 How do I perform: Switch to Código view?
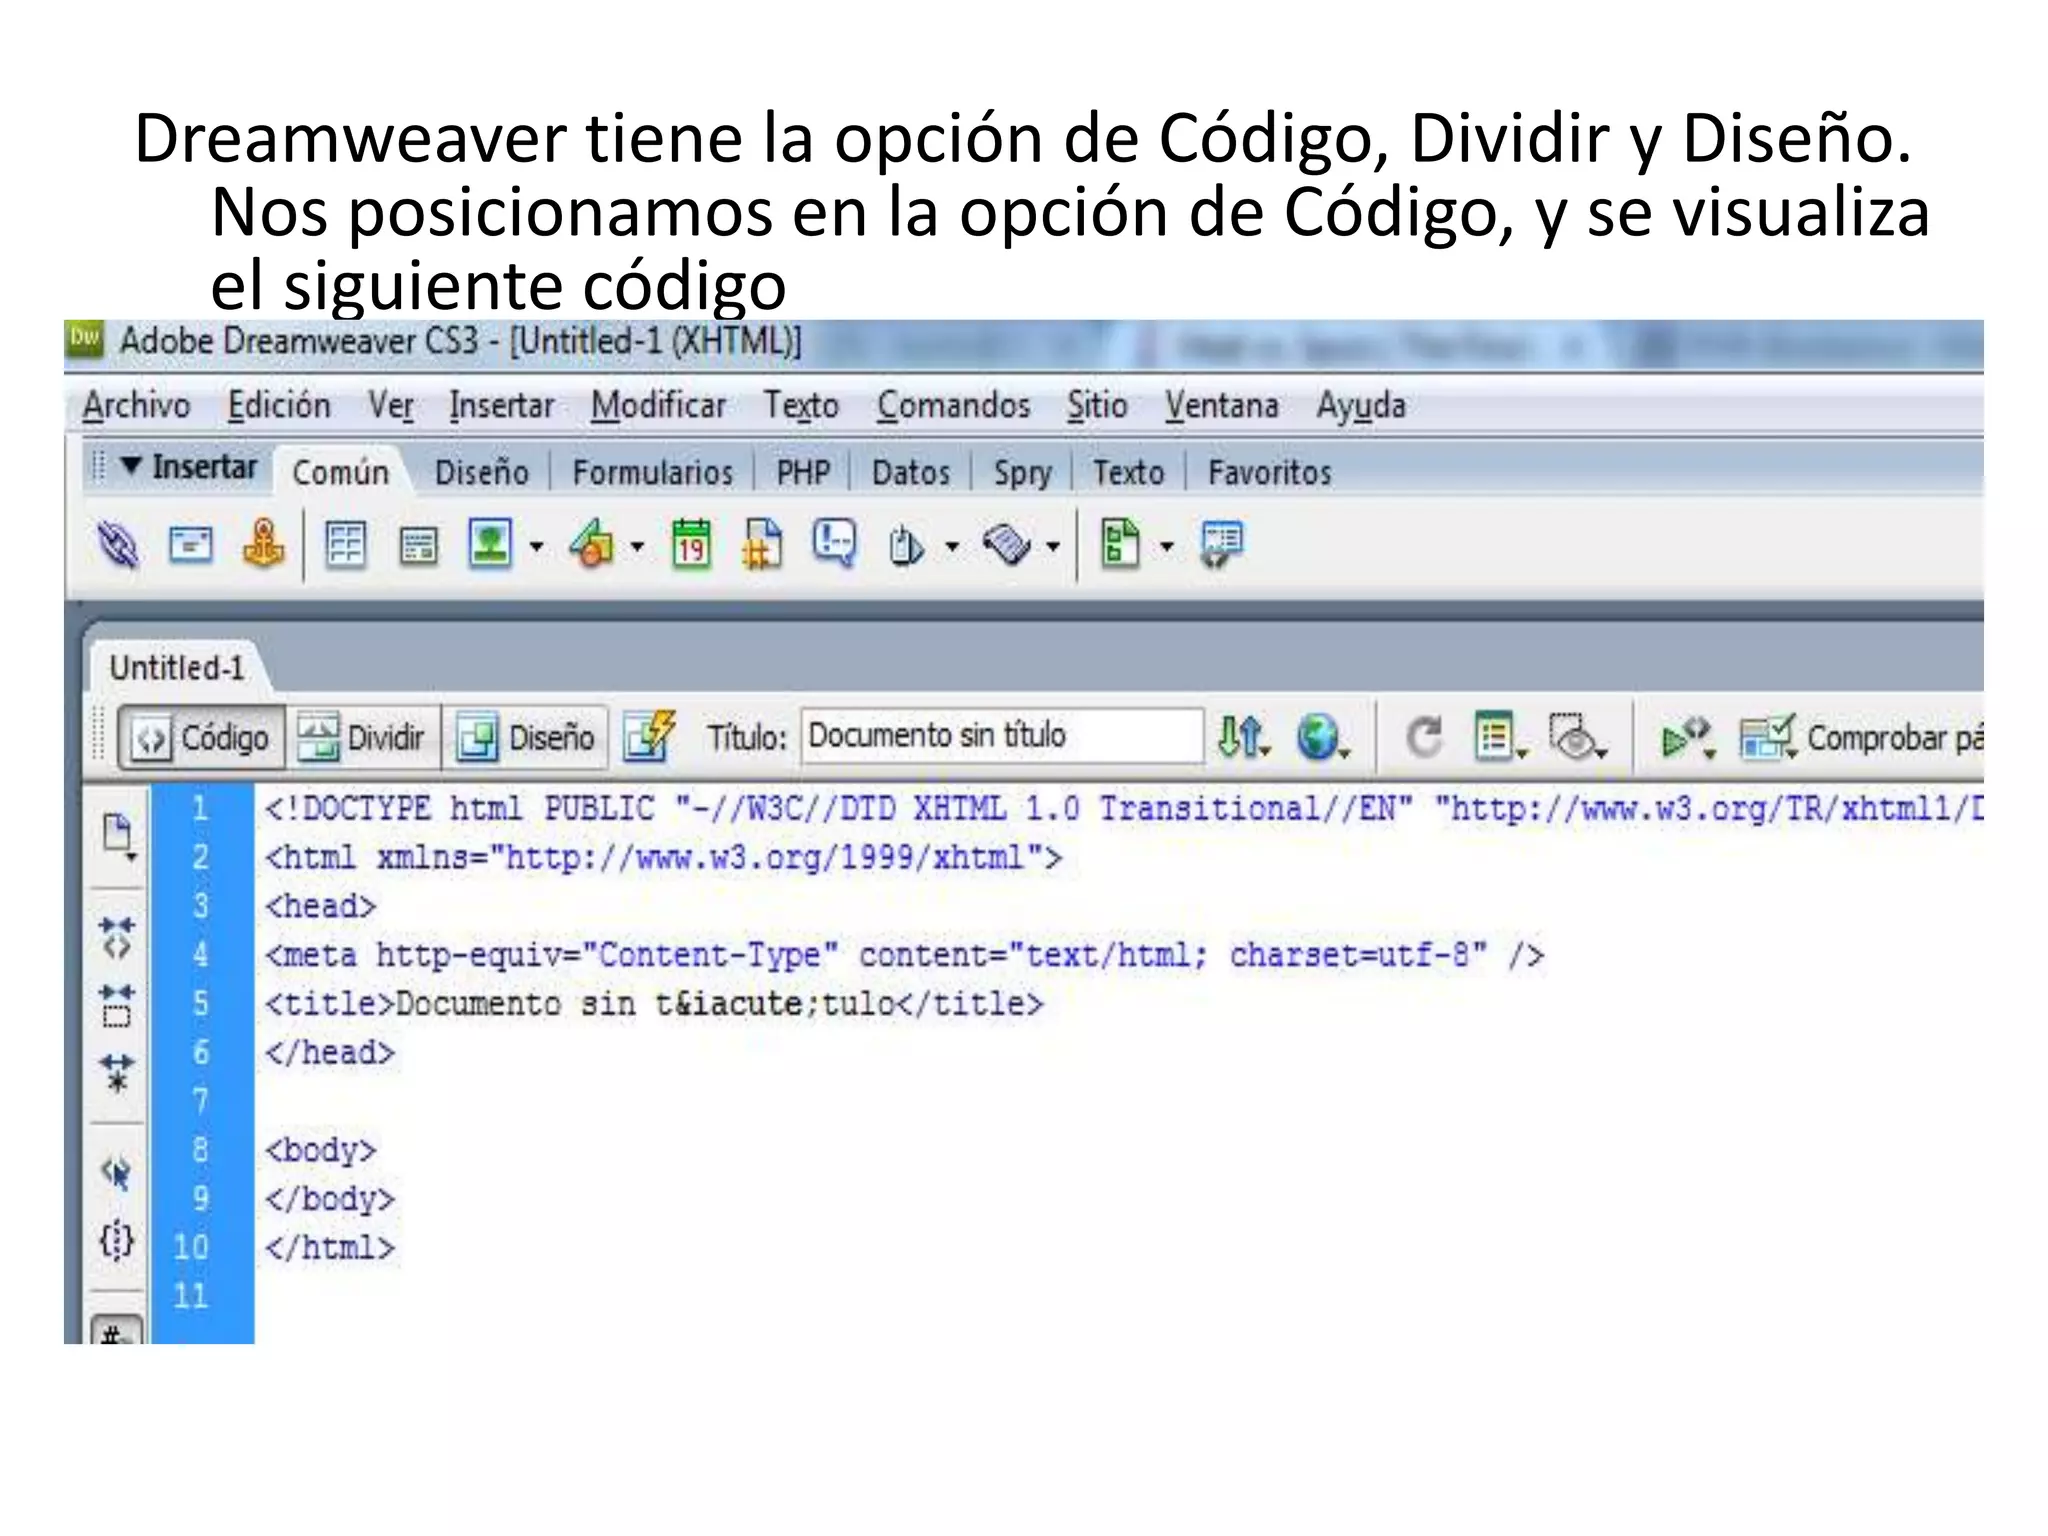click(203, 738)
